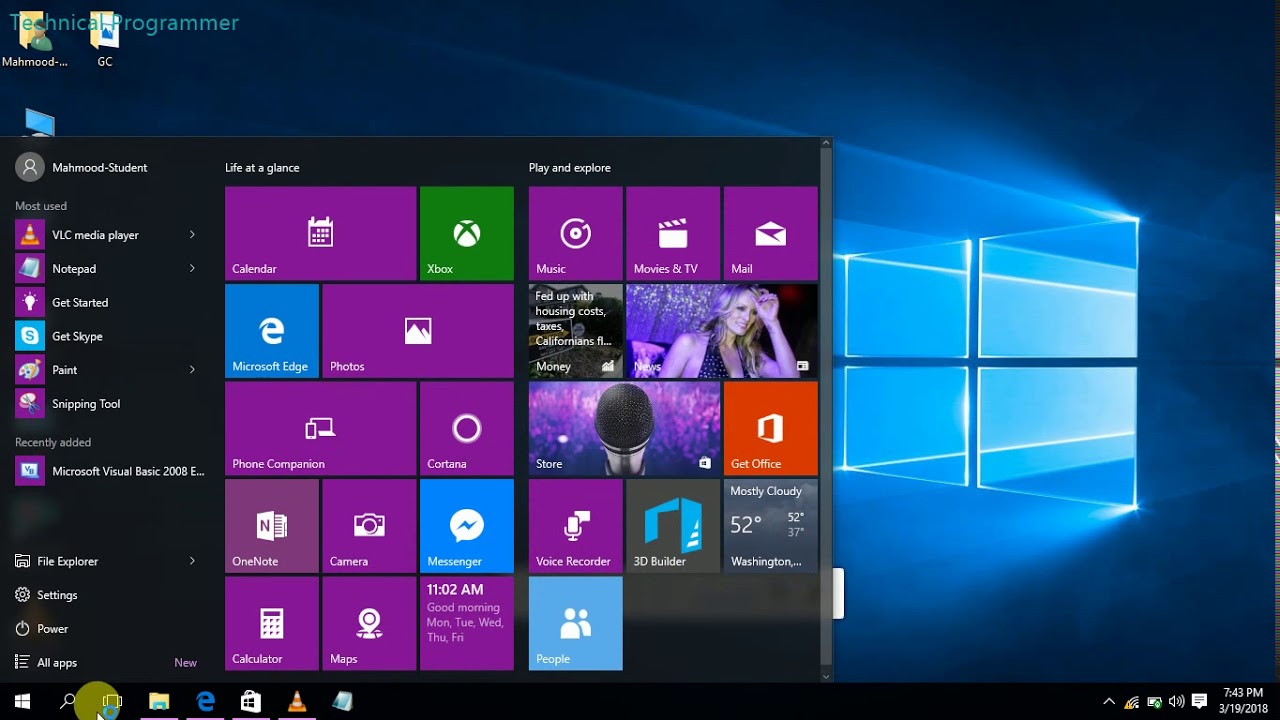The height and width of the screenshot is (720, 1280).
Task: Expand VLC media player jump list arrow
Action: (192, 235)
